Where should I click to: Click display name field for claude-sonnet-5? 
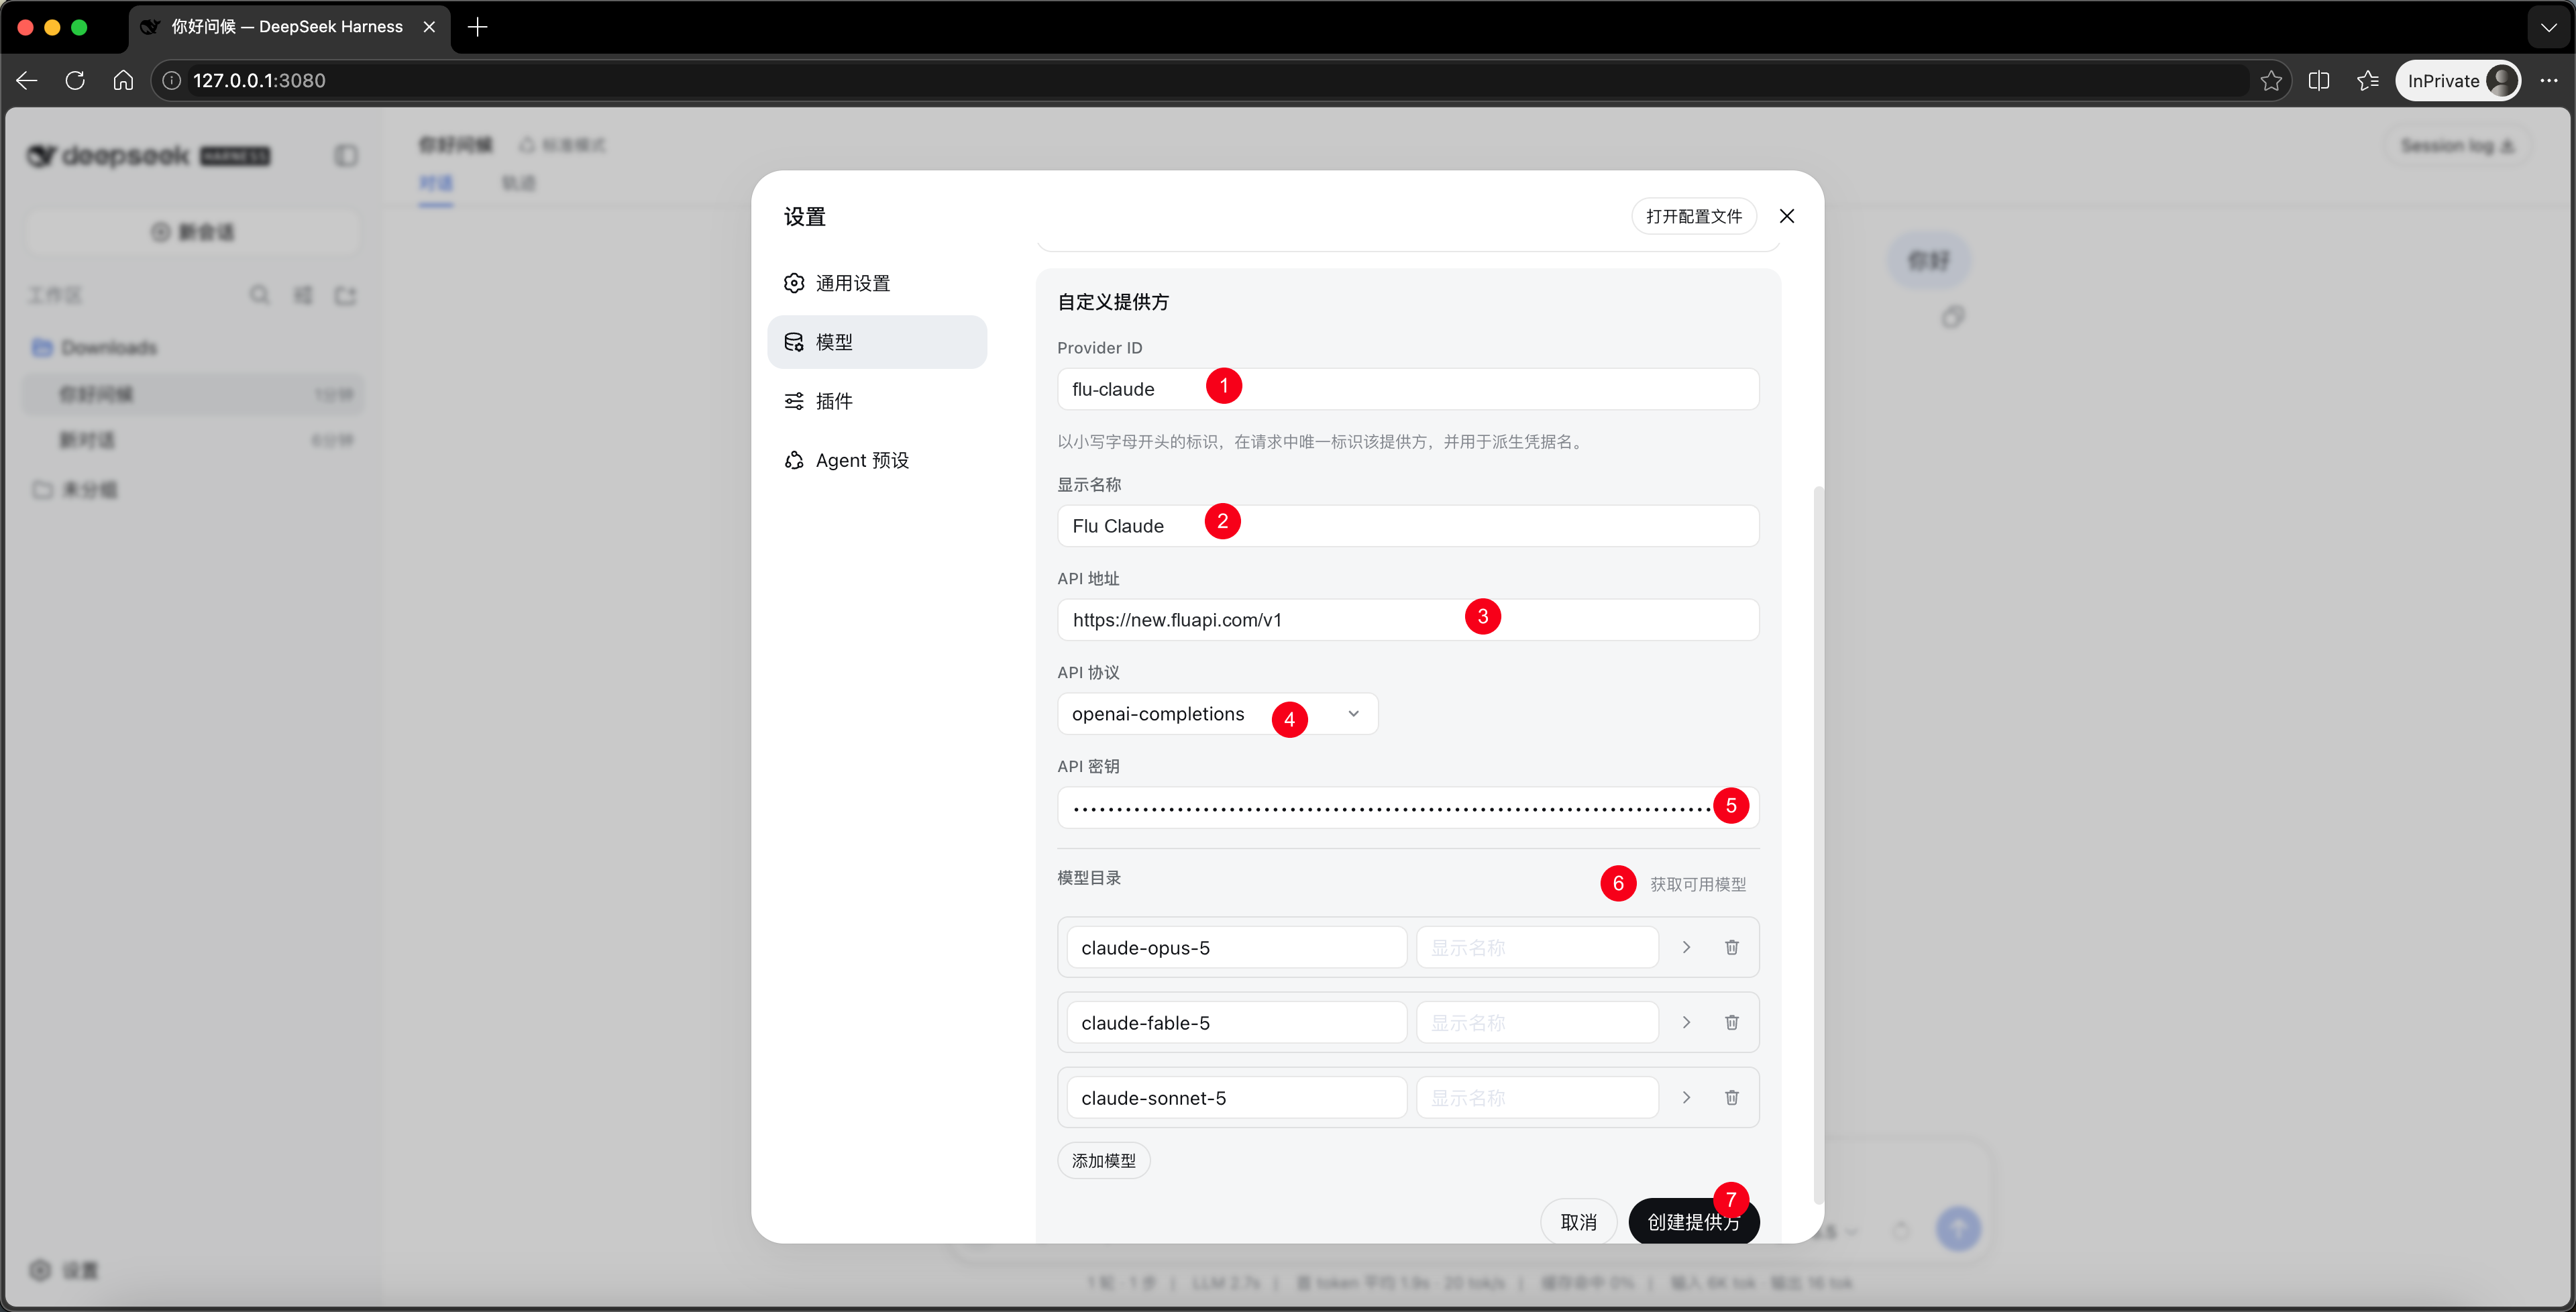coord(1537,1097)
